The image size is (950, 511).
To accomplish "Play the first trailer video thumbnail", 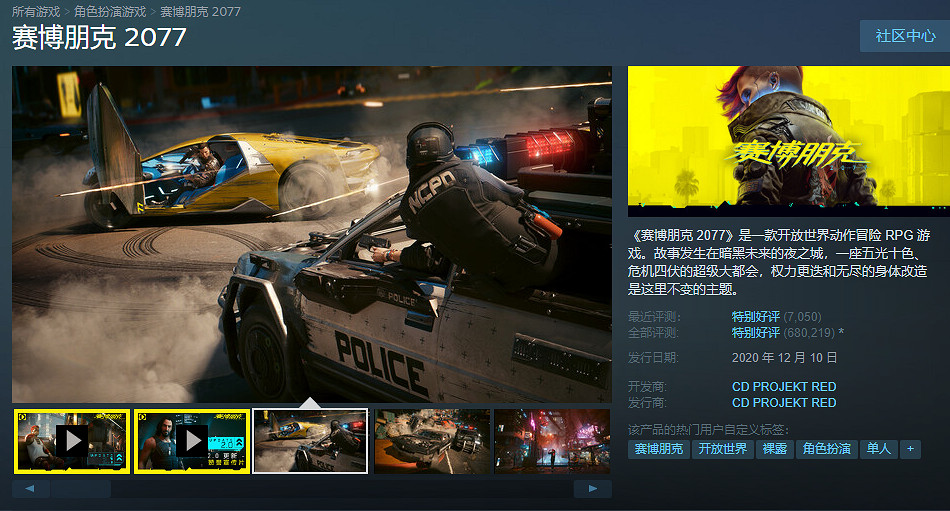I will [72, 441].
